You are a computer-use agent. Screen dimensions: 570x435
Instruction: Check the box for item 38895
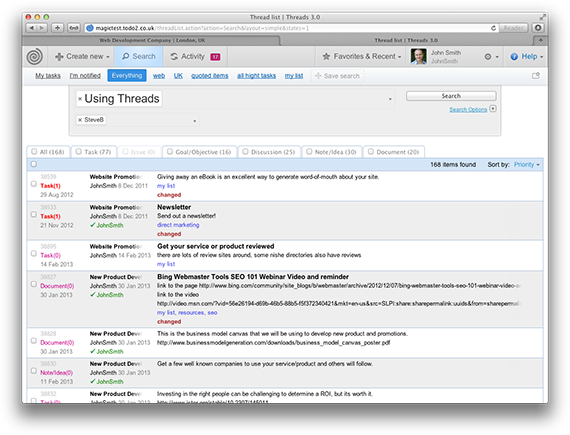click(x=34, y=253)
